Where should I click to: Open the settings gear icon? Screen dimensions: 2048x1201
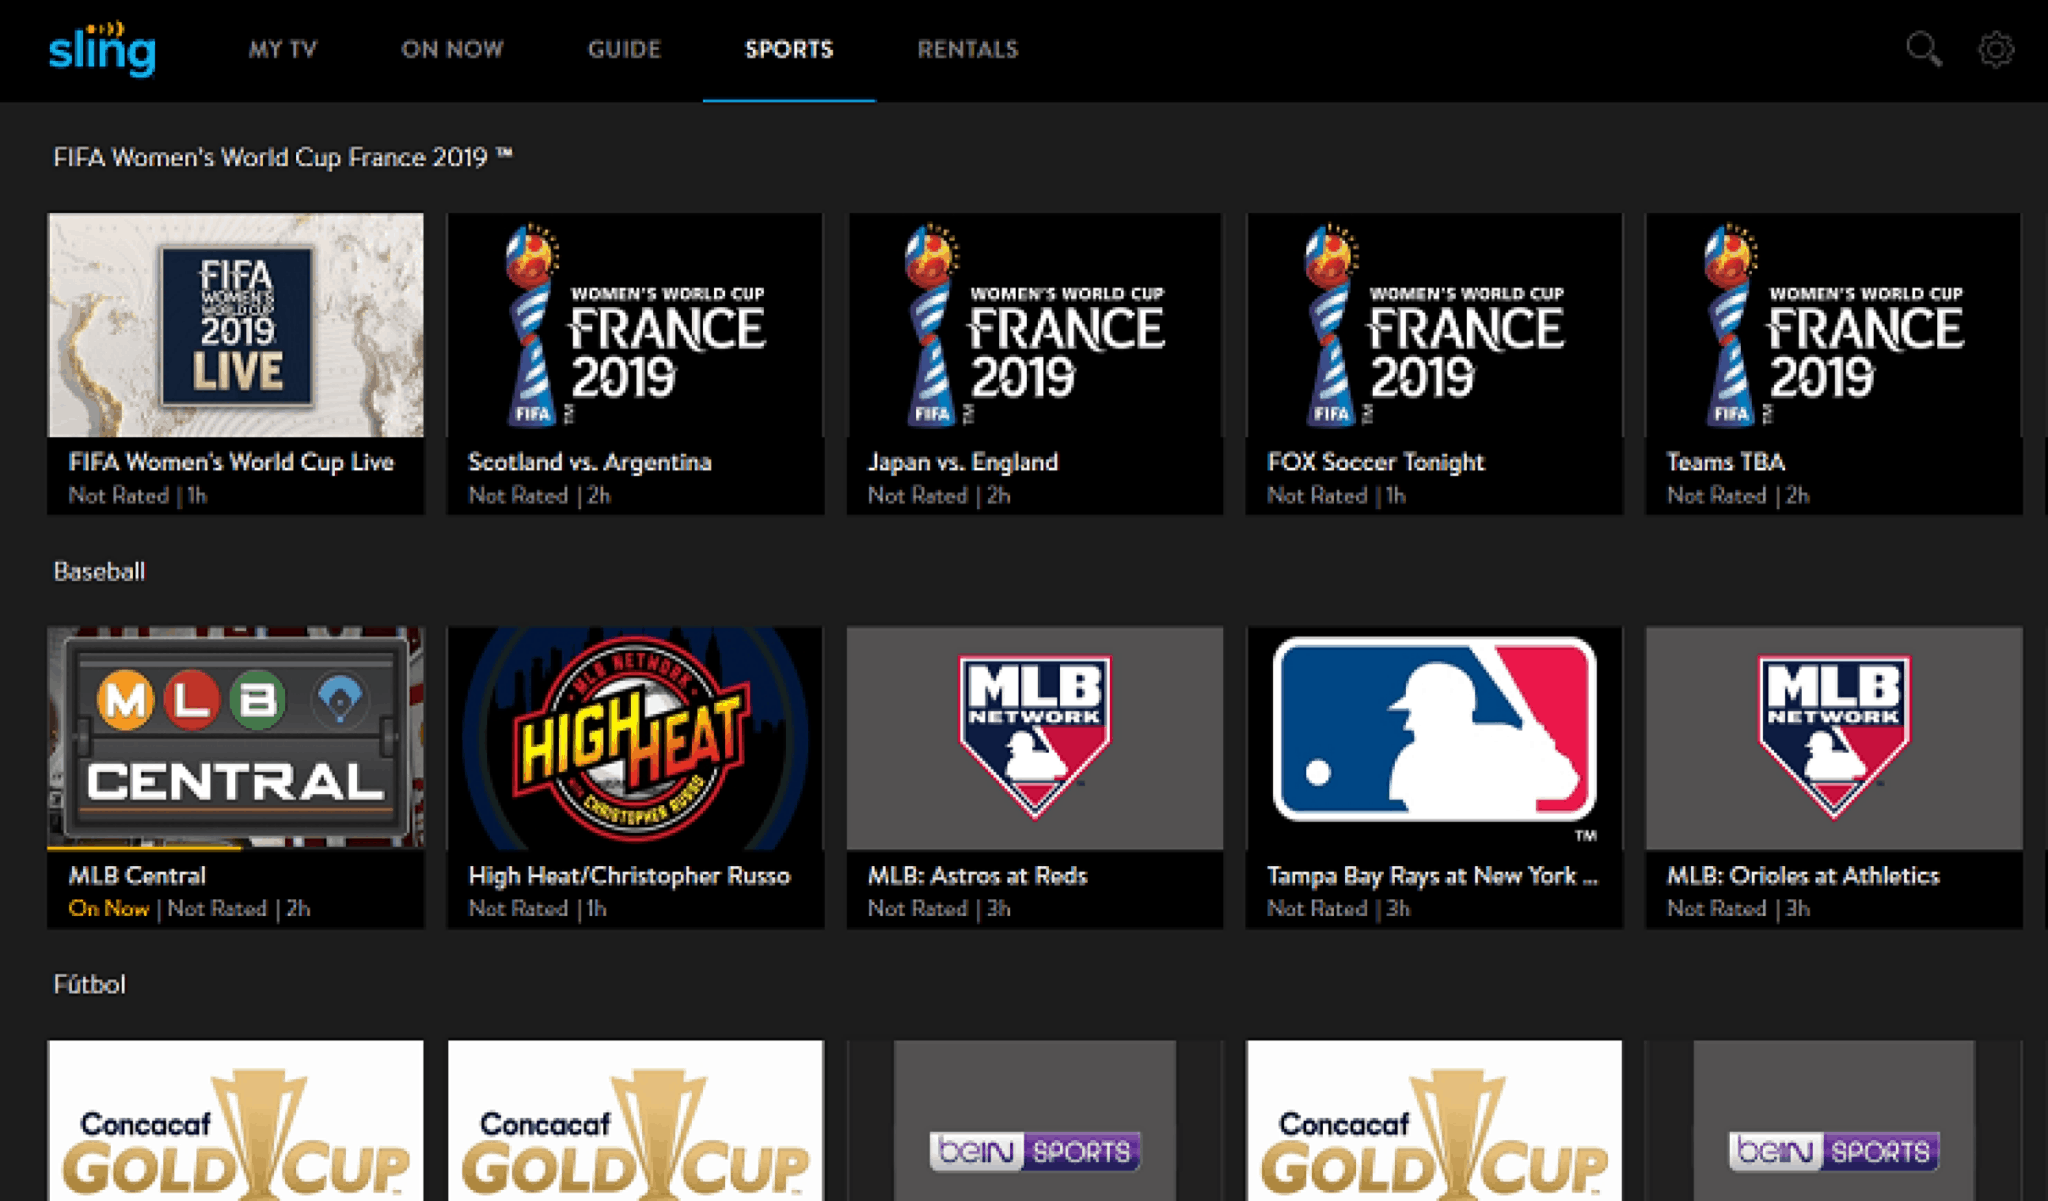[1996, 49]
